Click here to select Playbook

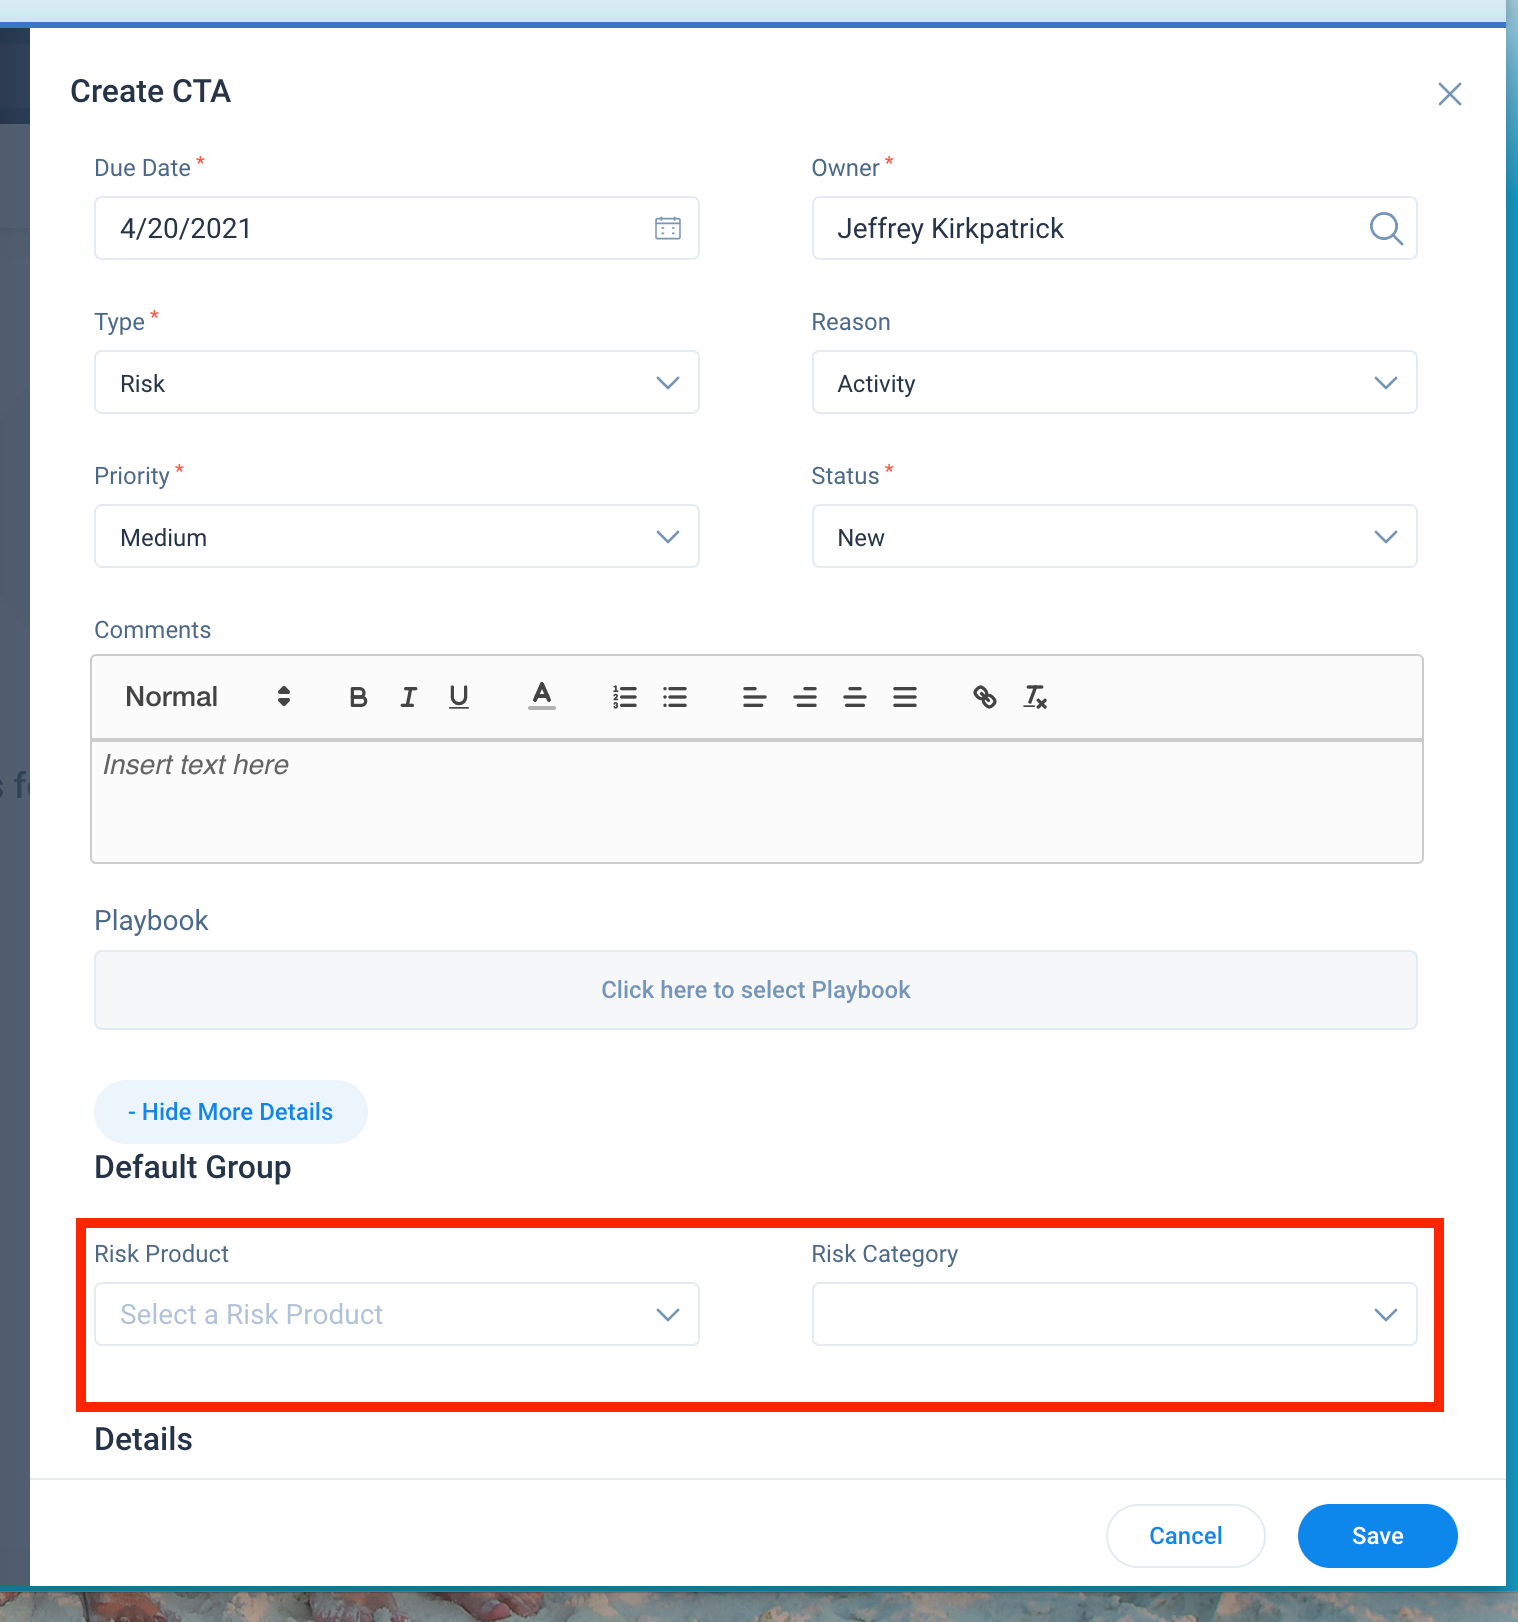pos(756,990)
